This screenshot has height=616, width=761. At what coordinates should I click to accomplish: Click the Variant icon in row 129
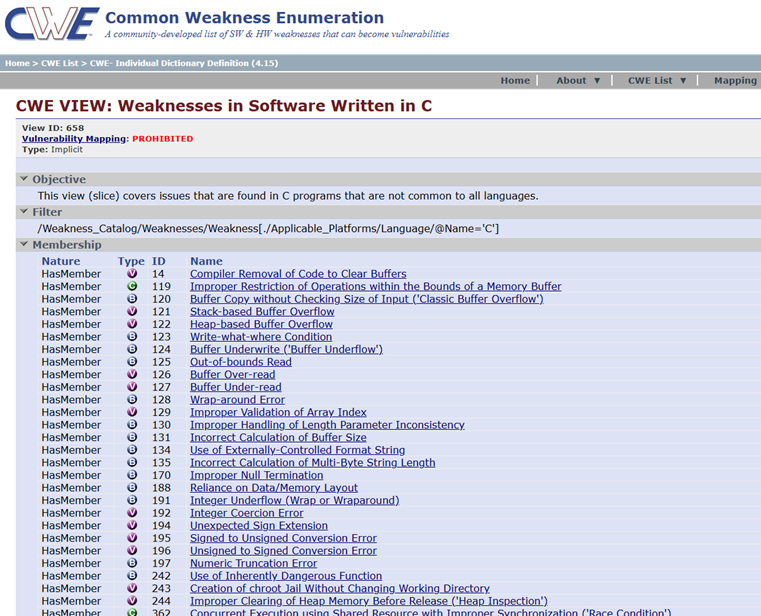point(132,412)
